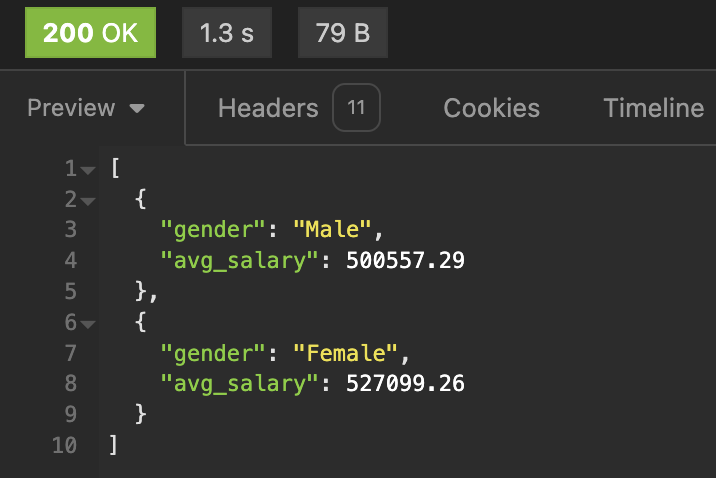Collapse the object fold arrow on line 6
The width and height of the screenshot is (716, 478).
(x=88, y=325)
